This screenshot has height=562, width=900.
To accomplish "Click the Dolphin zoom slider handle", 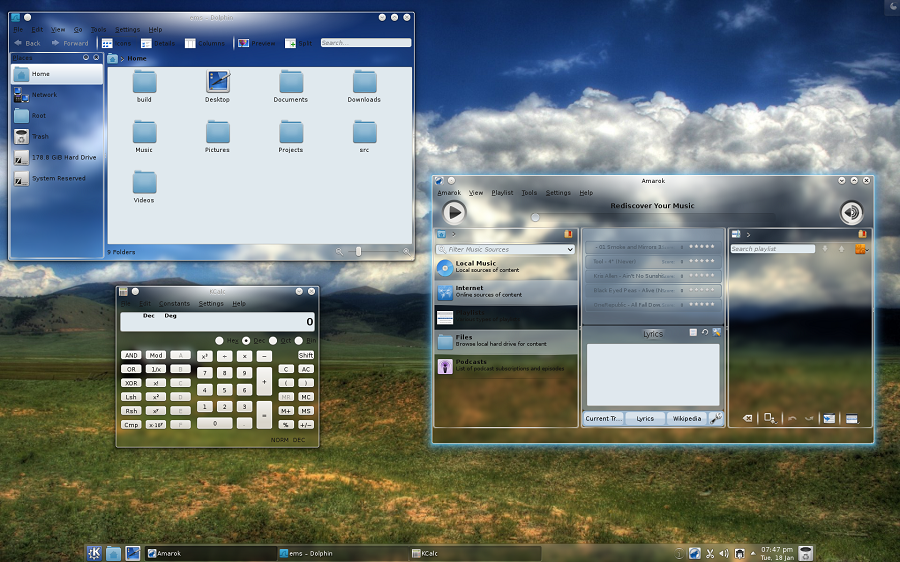I will coord(359,251).
